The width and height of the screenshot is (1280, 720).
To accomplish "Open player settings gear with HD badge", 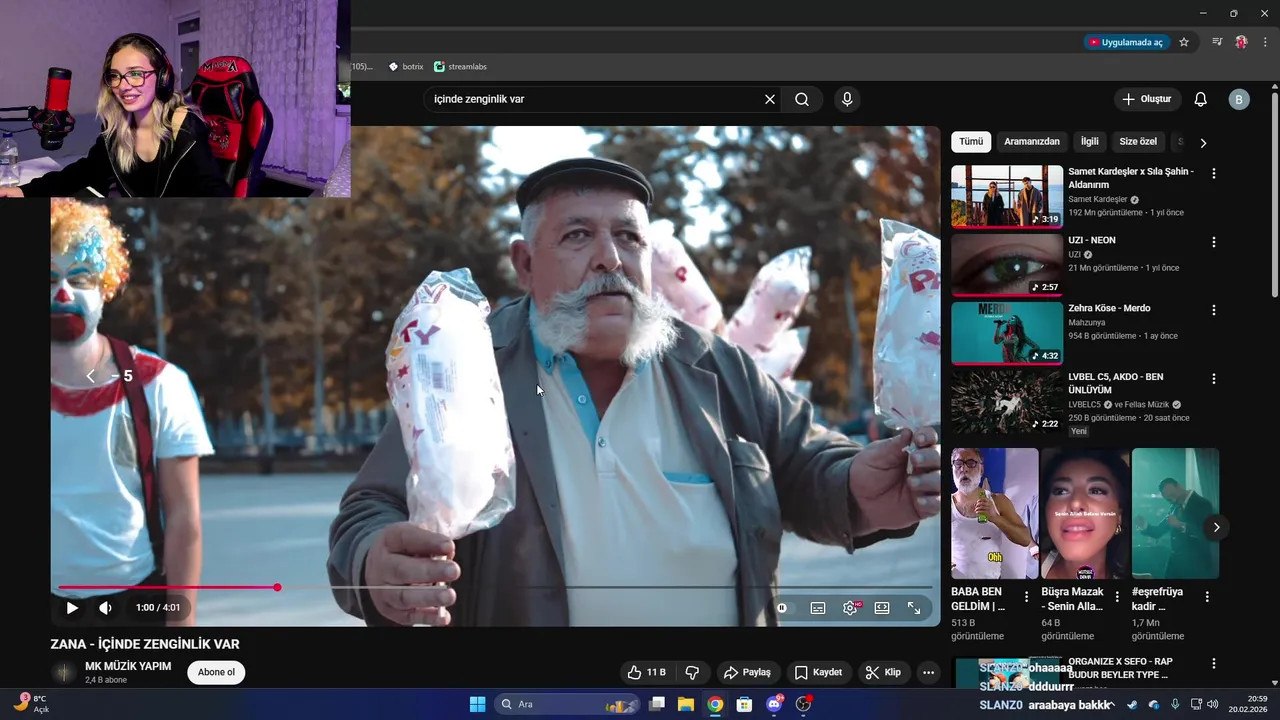I will (850, 608).
